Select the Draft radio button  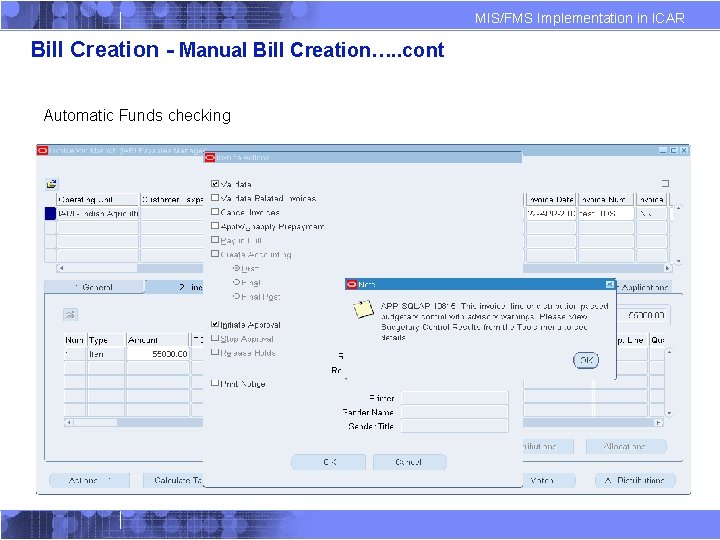(x=236, y=268)
